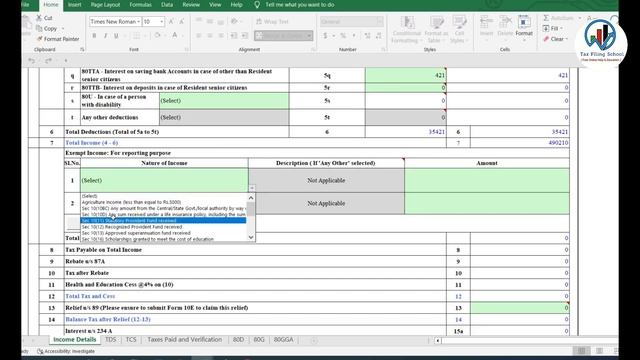Click the Accounting dollar format icon
Screen dimensions: 640x360
coord(325,36)
